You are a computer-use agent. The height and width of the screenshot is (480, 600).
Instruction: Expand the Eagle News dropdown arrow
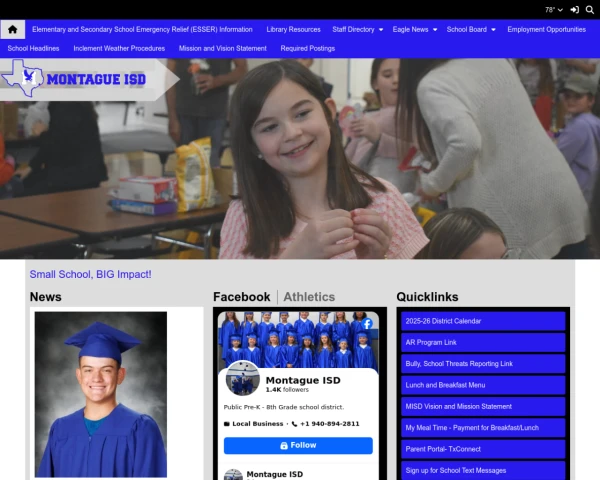(x=435, y=29)
